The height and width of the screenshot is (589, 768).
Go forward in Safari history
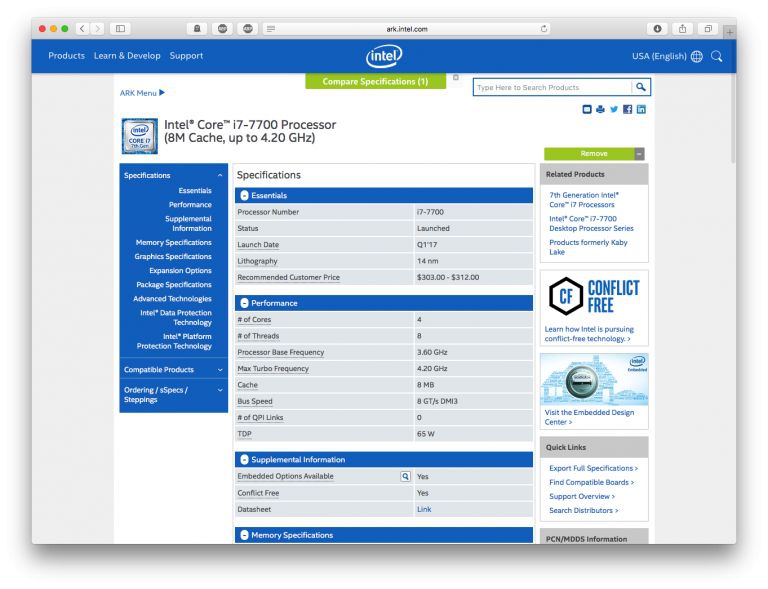(x=98, y=29)
